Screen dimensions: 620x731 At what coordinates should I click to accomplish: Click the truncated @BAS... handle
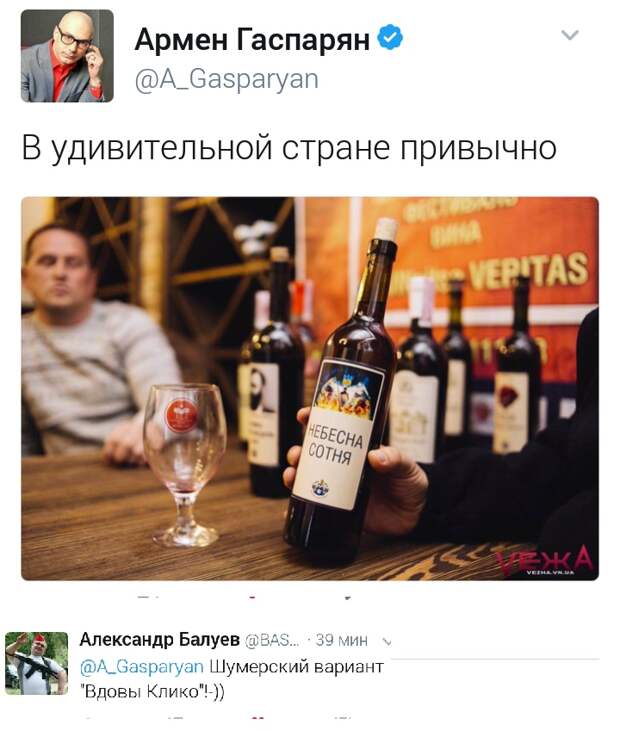272,641
